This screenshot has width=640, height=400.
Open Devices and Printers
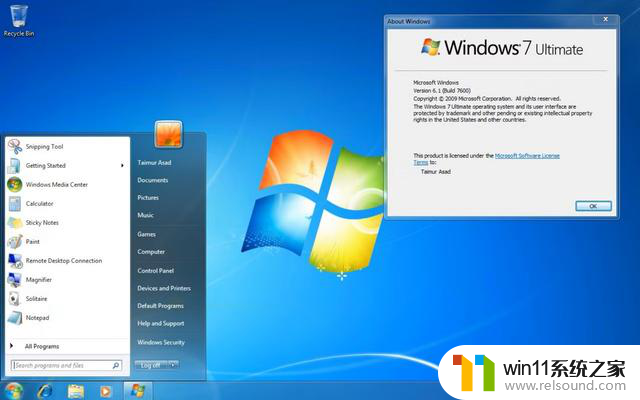coord(164,288)
